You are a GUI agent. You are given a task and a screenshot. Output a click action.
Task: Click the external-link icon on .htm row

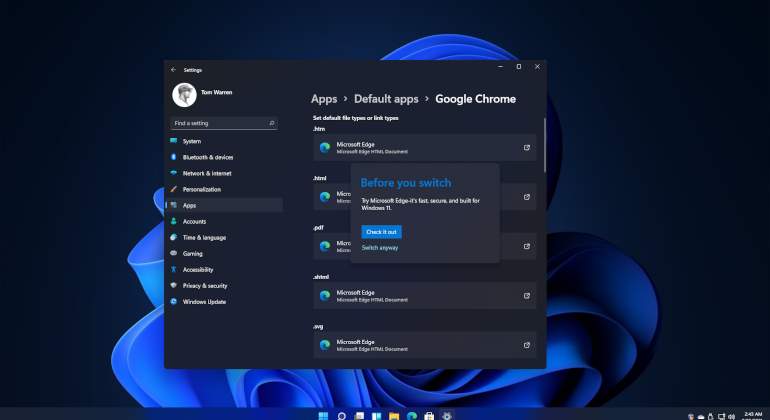tap(526, 148)
